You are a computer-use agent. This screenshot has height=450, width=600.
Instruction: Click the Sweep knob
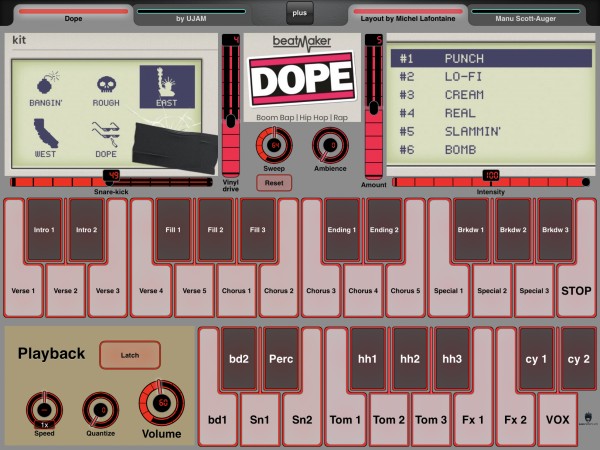[274, 145]
